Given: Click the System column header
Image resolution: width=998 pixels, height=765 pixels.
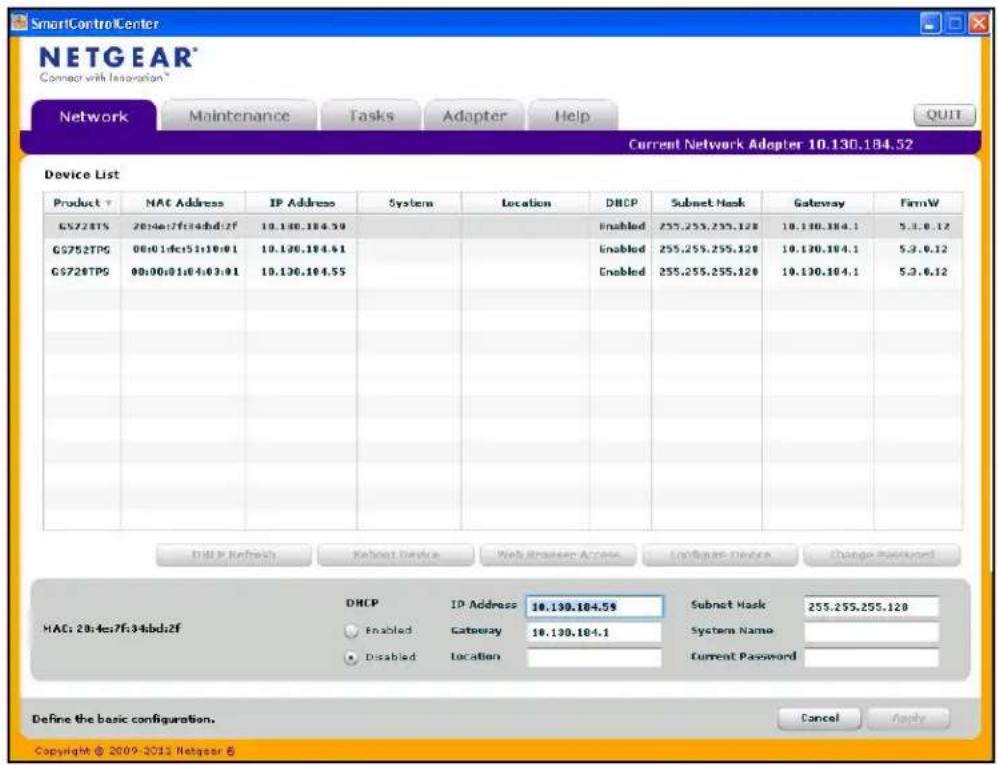Looking at the screenshot, I should [x=410, y=203].
